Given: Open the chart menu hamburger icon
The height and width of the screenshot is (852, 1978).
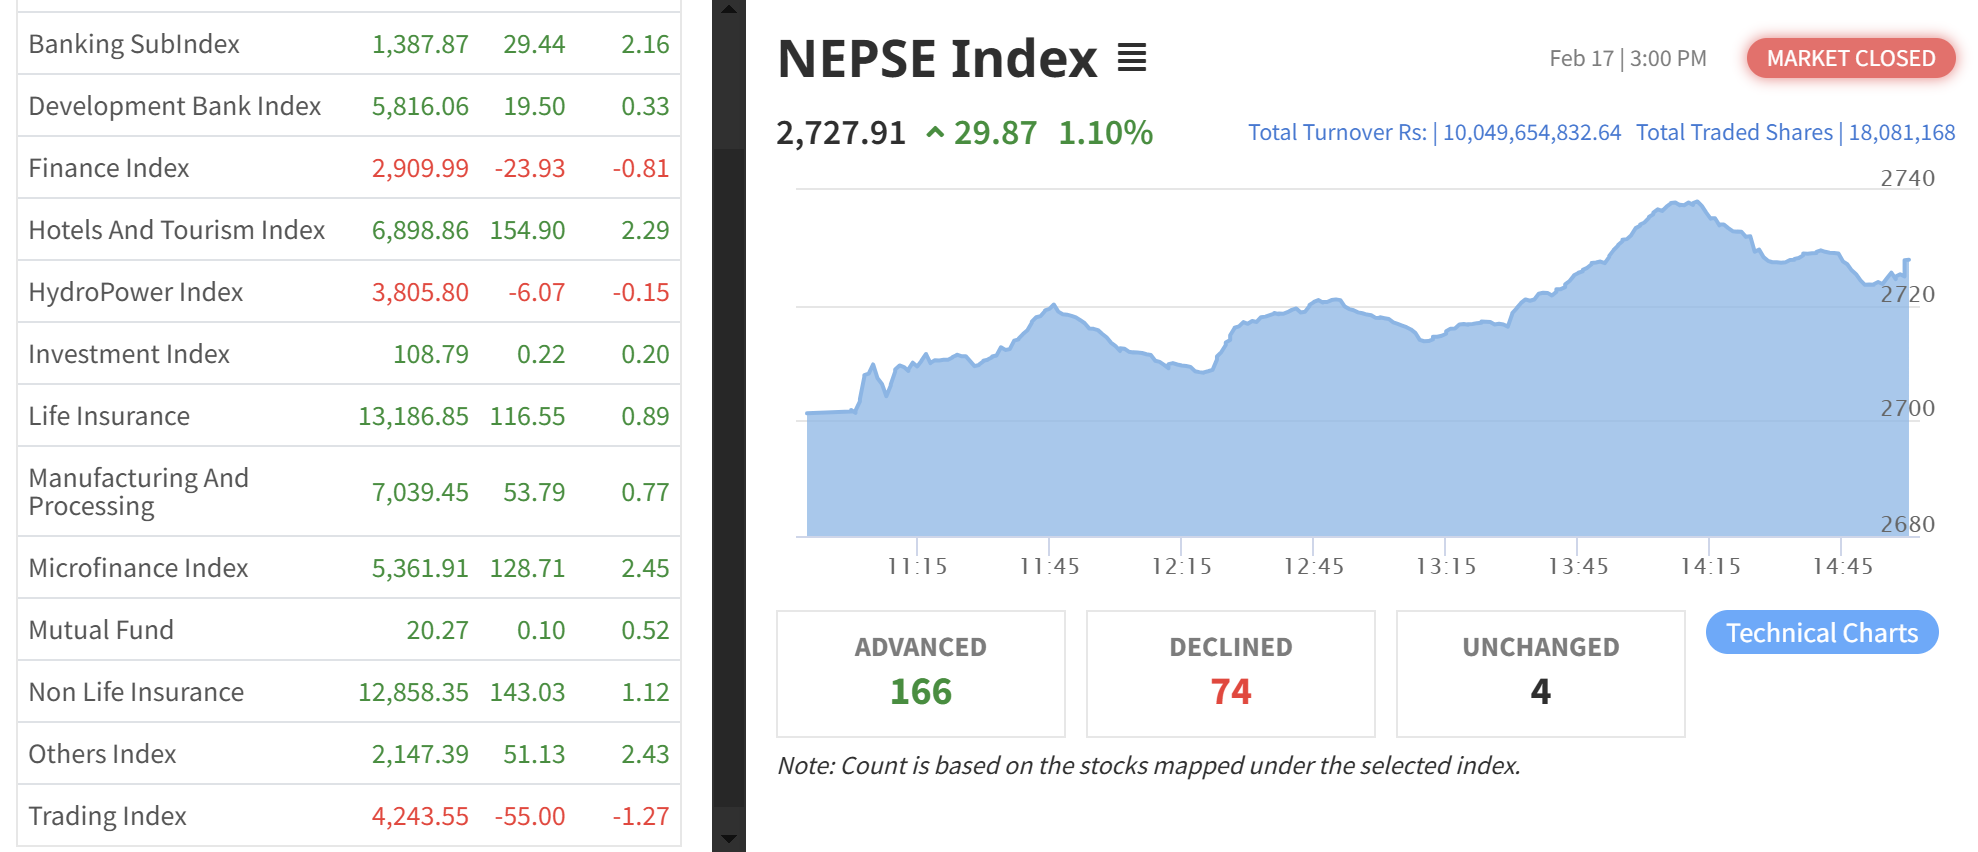Looking at the screenshot, I should pyautogui.click(x=1131, y=58).
